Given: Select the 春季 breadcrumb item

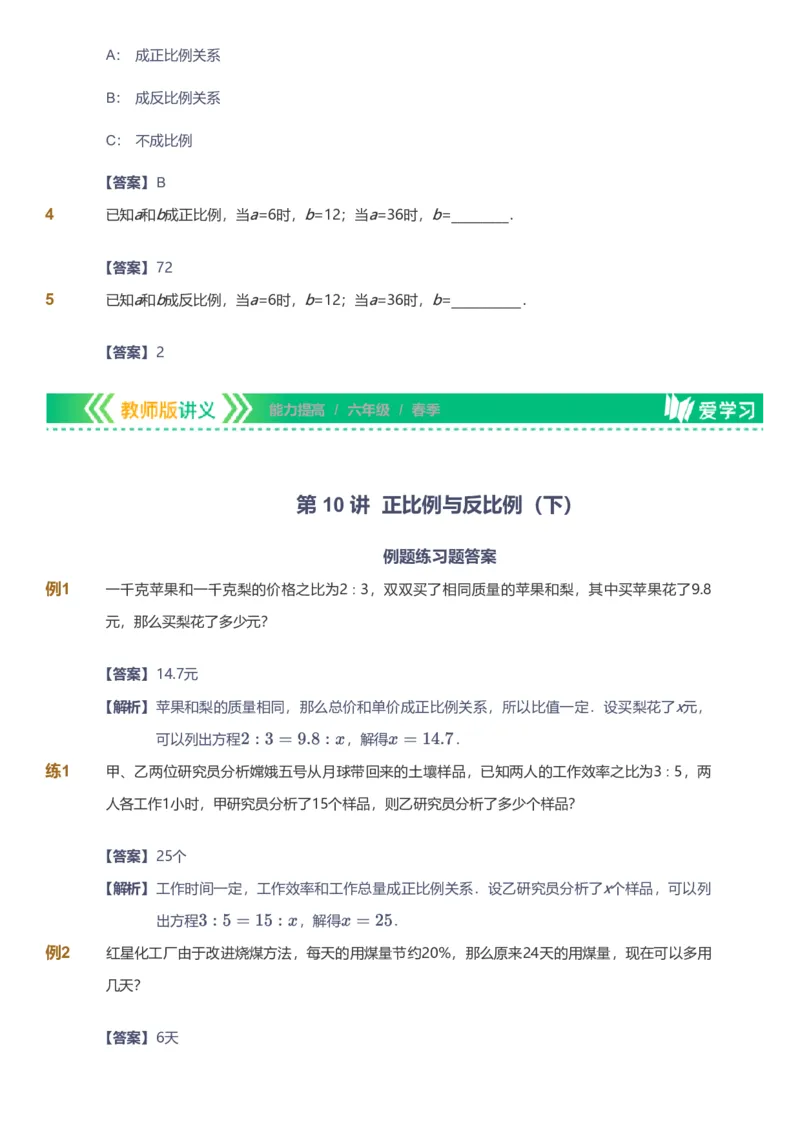Looking at the screenshot, I should (425, 408).
